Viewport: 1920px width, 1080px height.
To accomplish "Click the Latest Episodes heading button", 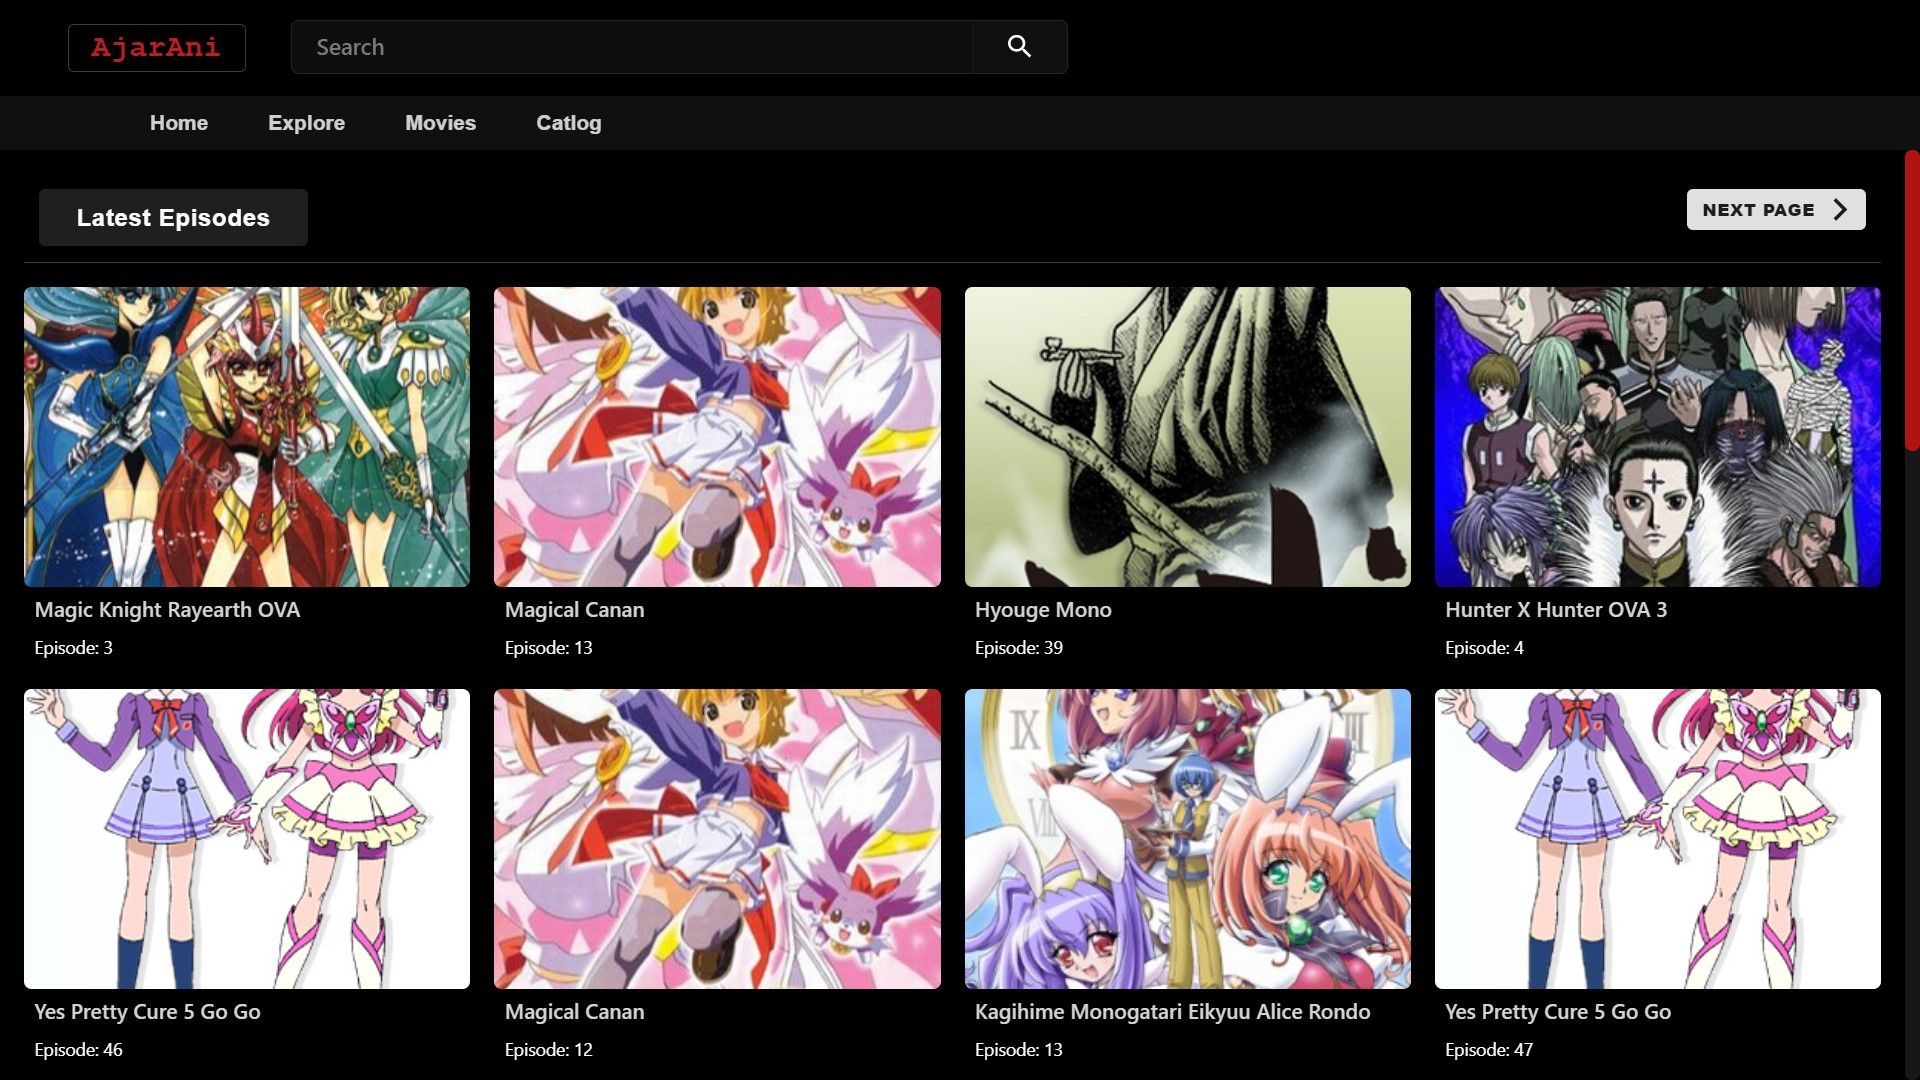I will pos(173,218).
